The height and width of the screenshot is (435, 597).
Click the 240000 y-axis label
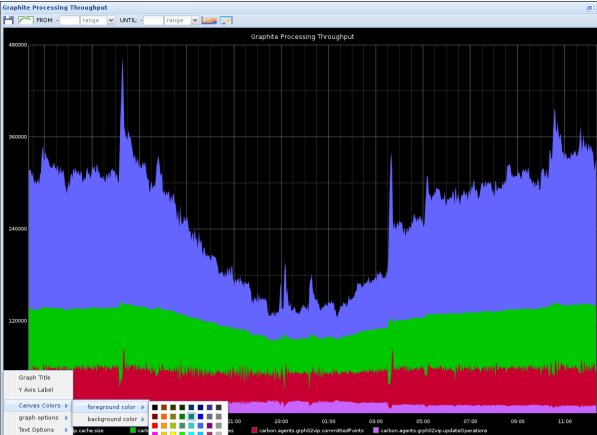[x=18, y=229]
